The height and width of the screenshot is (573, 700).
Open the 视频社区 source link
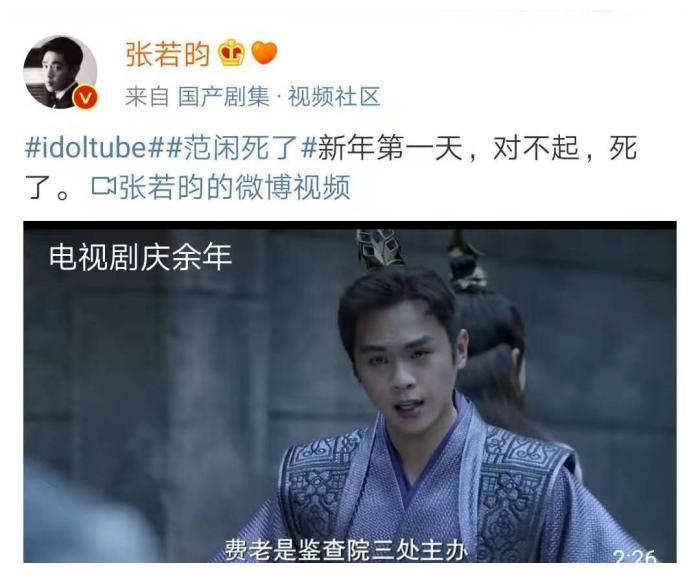334,96
